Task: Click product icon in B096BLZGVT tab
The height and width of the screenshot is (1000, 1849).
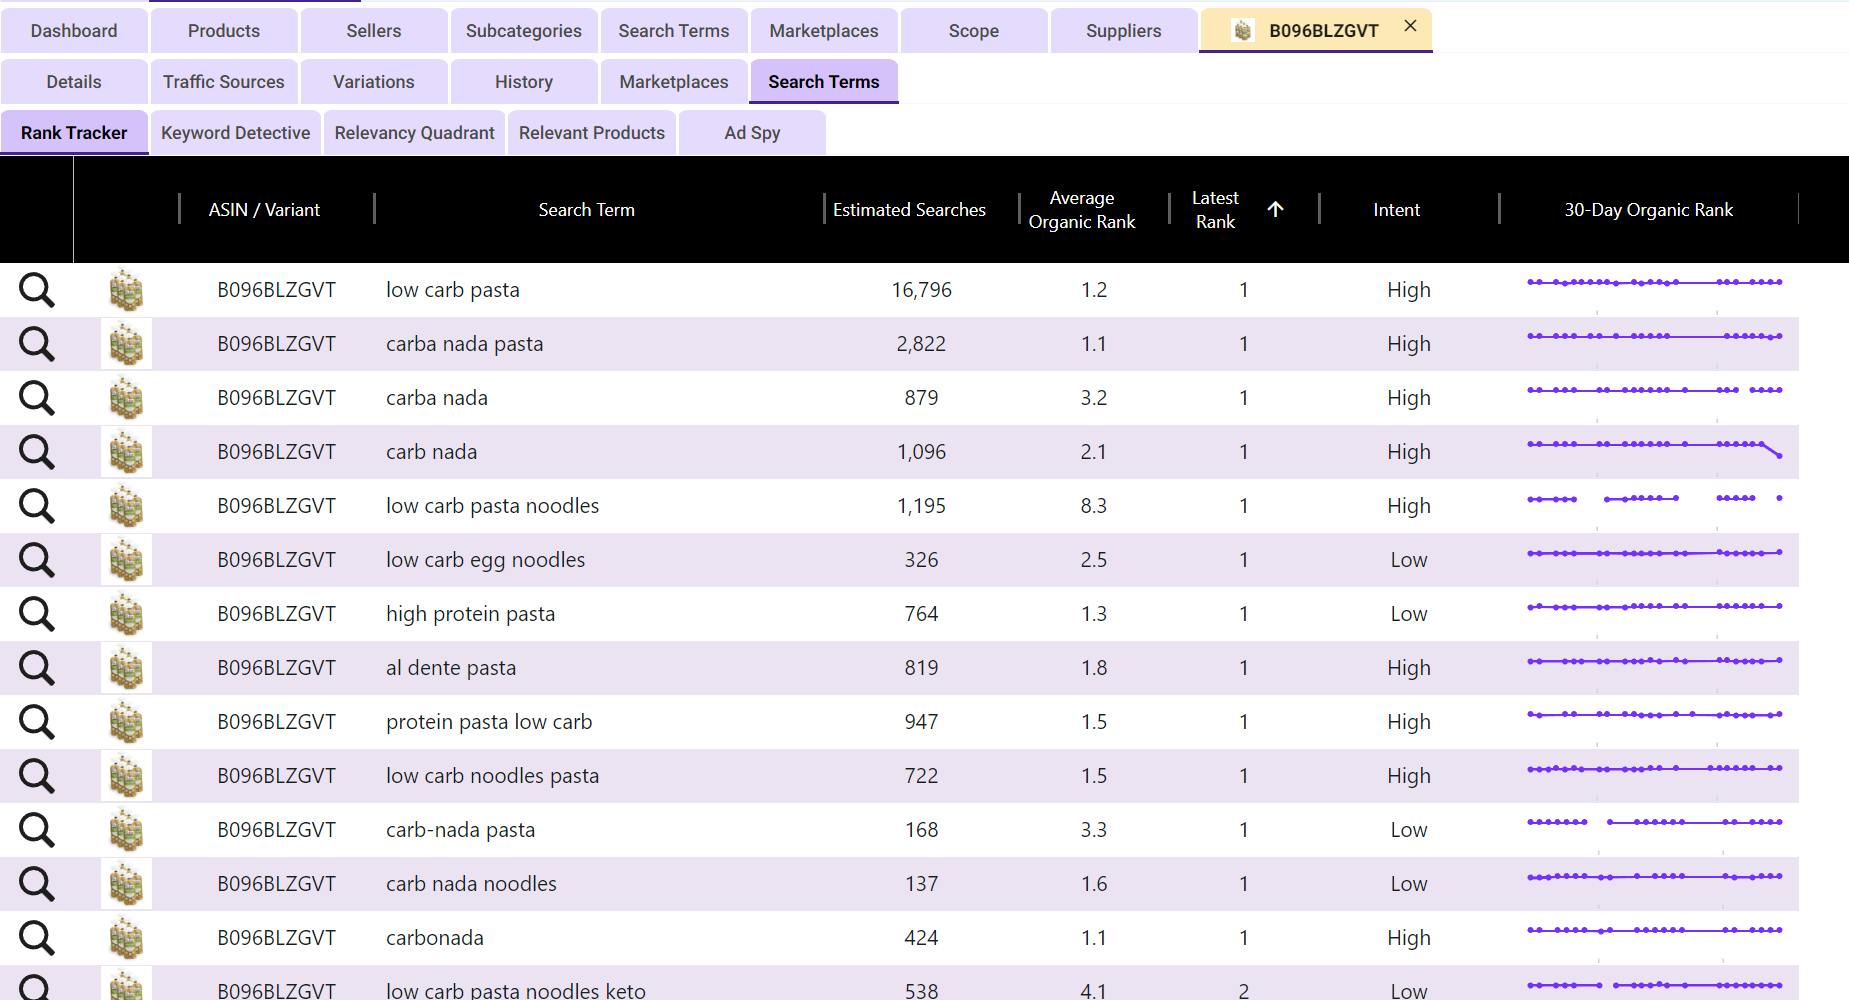Action: pos(1242,31)
